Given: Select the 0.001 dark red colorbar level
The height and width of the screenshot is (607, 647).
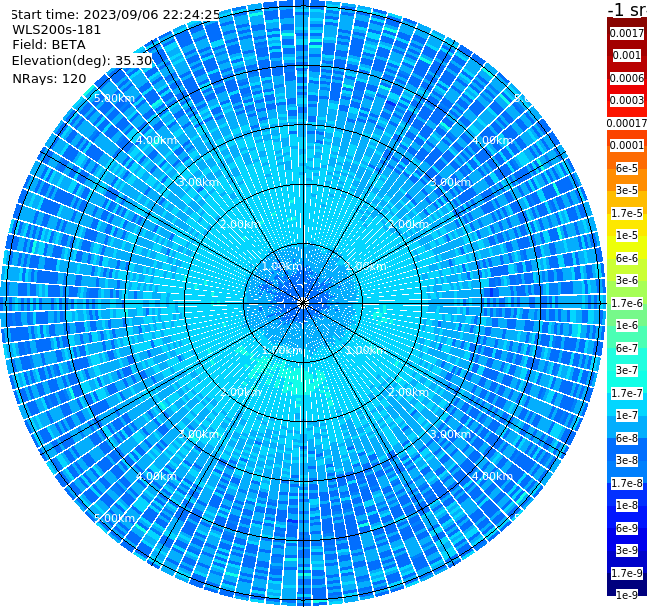Looking at the screenshot, I should tap(627, 55).
